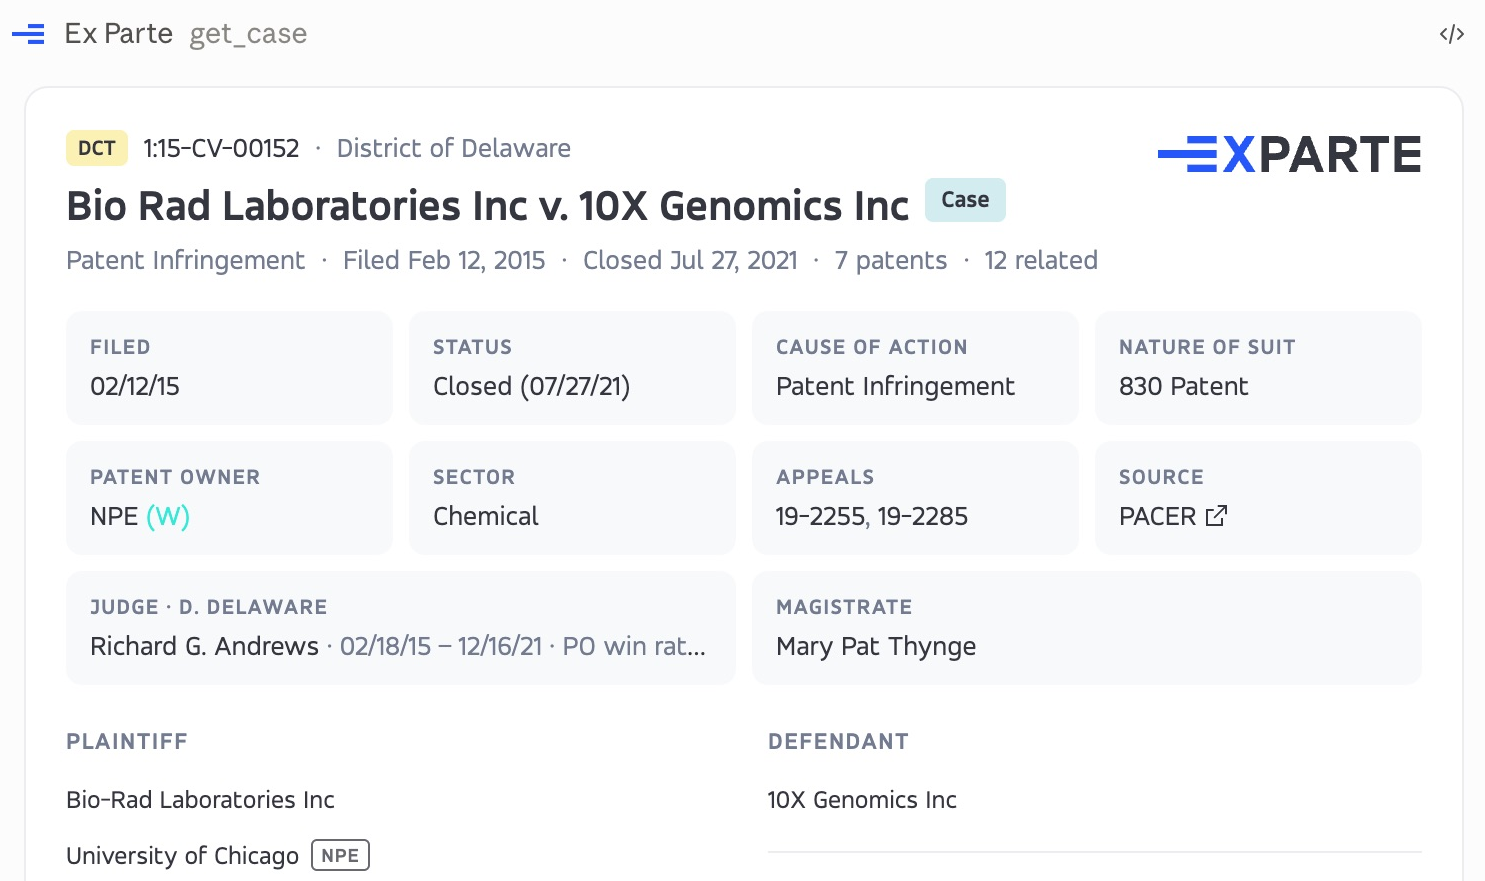
Task: Click the Case tag badge
Action: [x=965, y=200]
